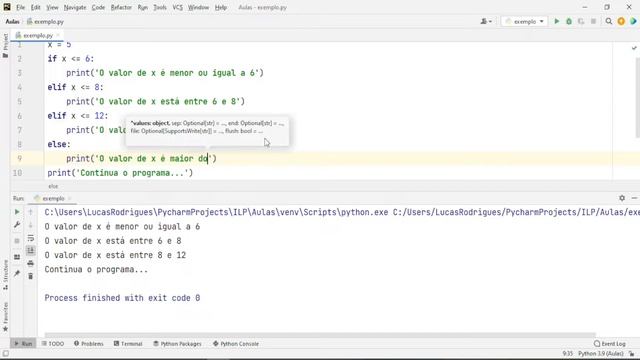The height and width of the screenshot is (360, 640).
Task: Start debugging with the bug icon
Action: (569, 21)
